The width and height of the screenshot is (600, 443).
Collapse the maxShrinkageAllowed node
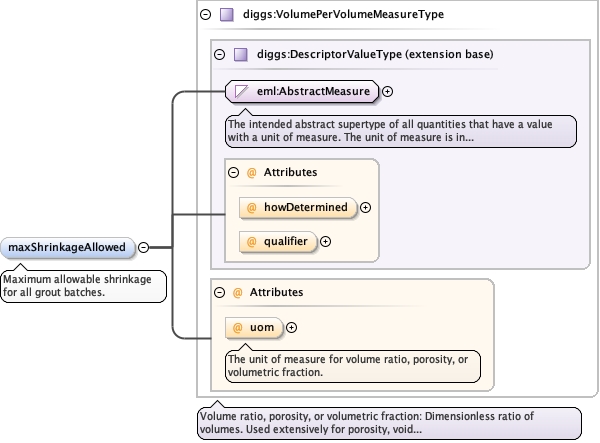143,247
